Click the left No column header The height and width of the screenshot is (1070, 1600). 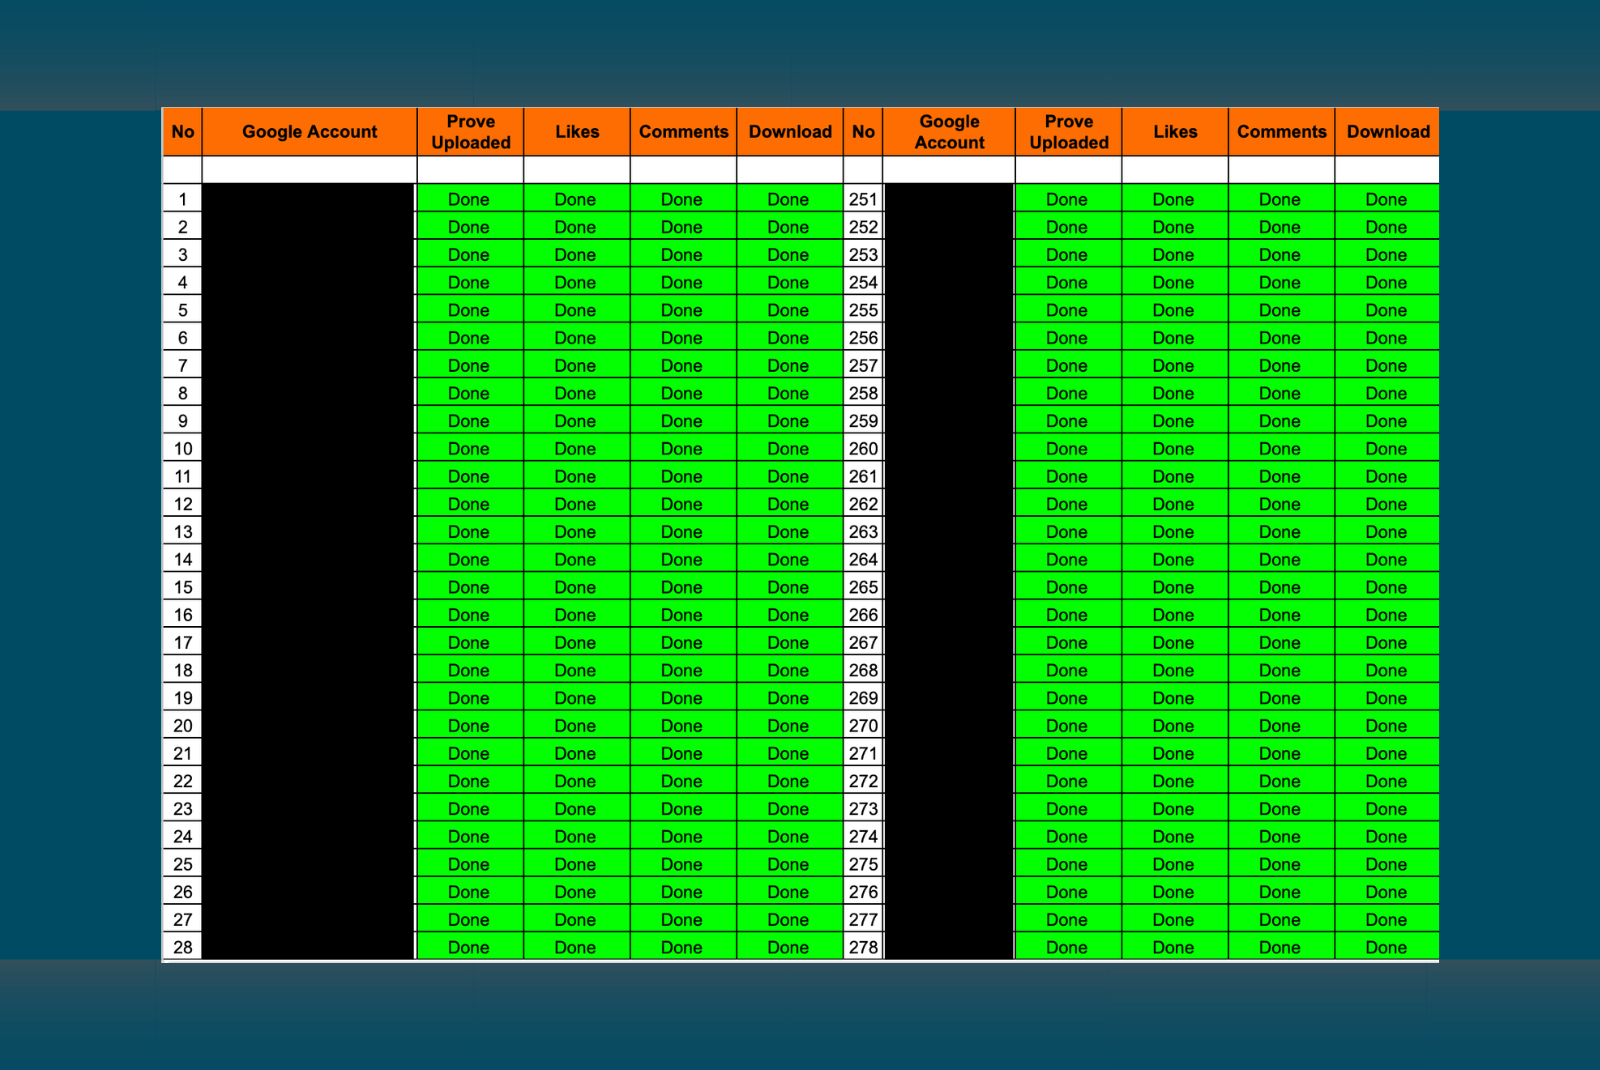182,132
